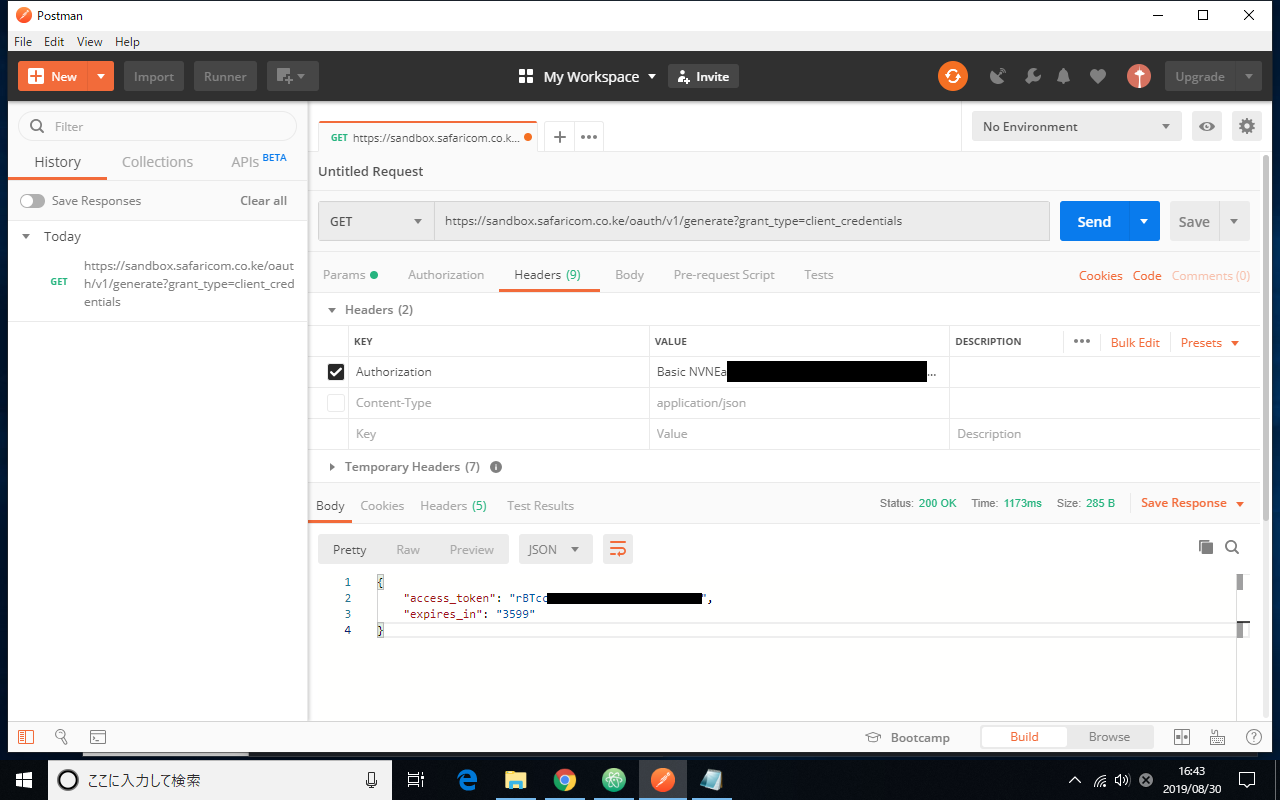Open Chrome from the taskbar
The width and height of the screenshot is (1280, 800).
[565, 780]
